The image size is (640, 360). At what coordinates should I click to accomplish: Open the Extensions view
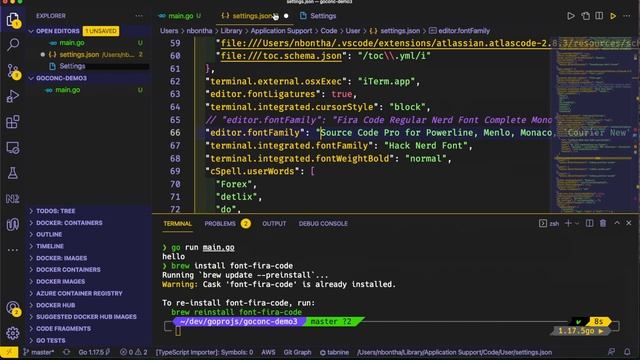pos(13,122)
